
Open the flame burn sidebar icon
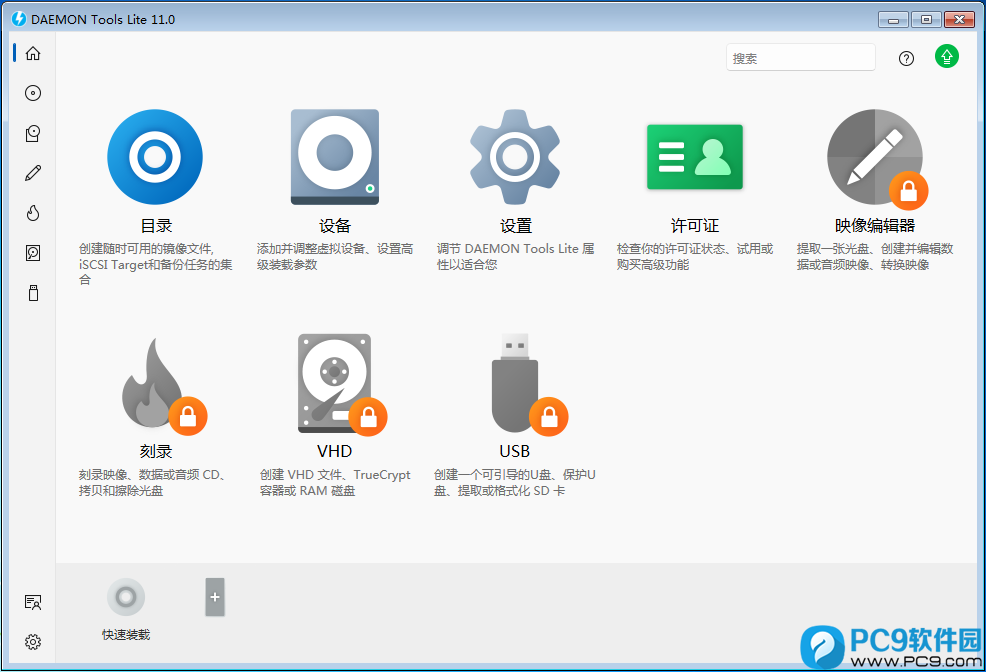coord(33,213)
